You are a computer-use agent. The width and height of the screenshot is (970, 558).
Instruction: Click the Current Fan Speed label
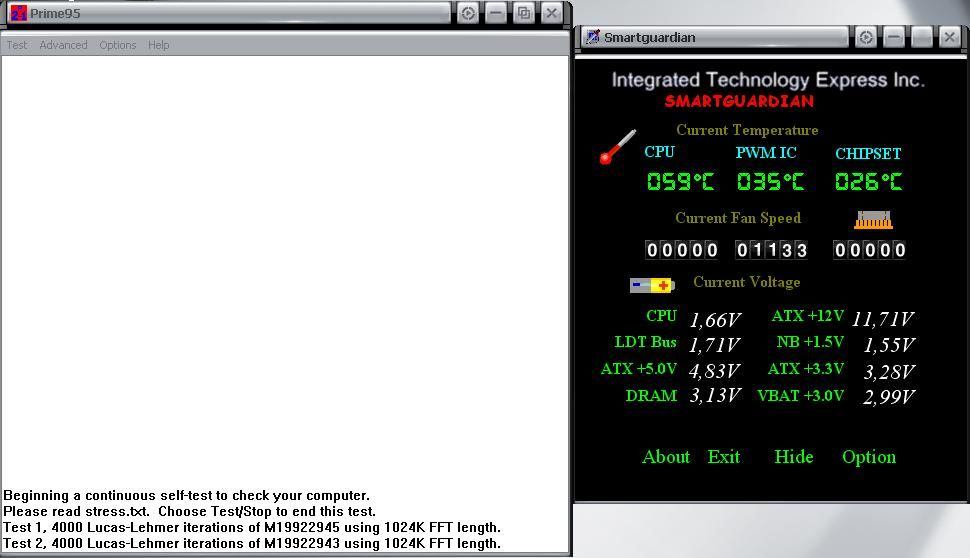(x=738, y=218)
